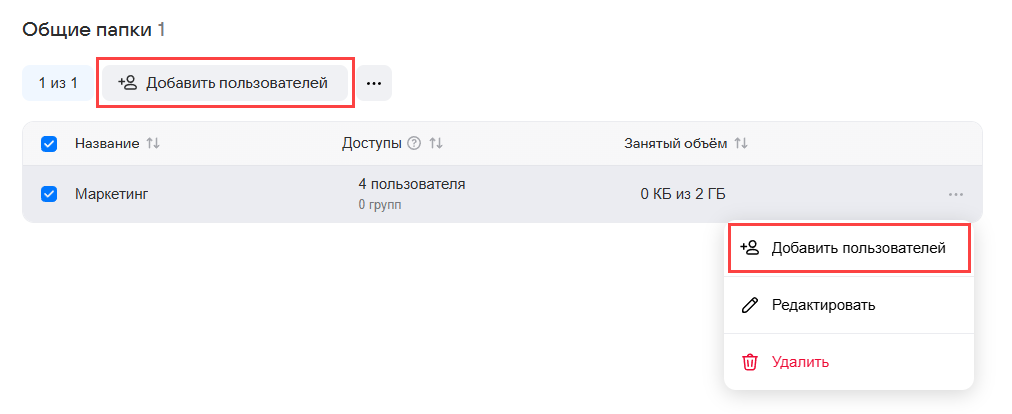The width and height of the screenshot is (1012, 414).
Task: Open the Маркетинг folder name
Action: tap(111, 194)
